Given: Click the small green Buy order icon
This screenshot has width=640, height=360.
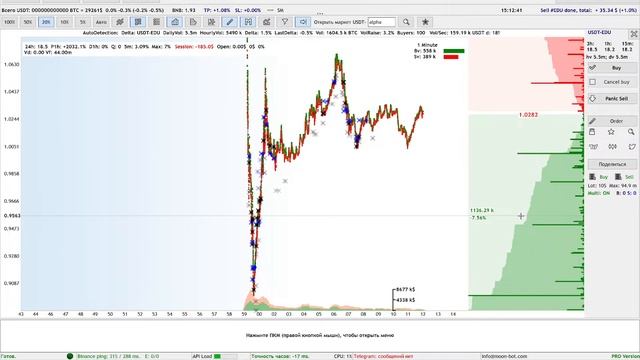Looking at the screenshot, I should click(592, 177).
